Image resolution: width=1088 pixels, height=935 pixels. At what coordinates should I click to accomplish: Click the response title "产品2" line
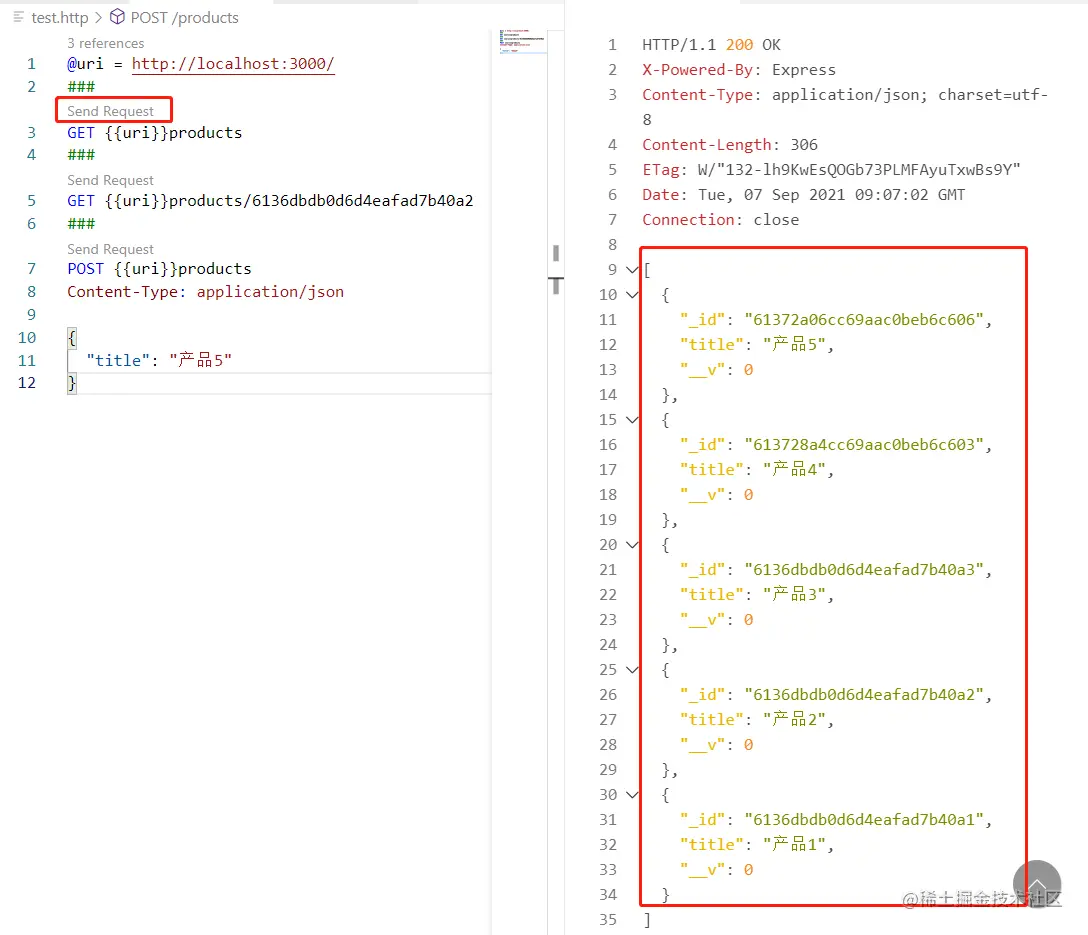(x=756, y=719)
